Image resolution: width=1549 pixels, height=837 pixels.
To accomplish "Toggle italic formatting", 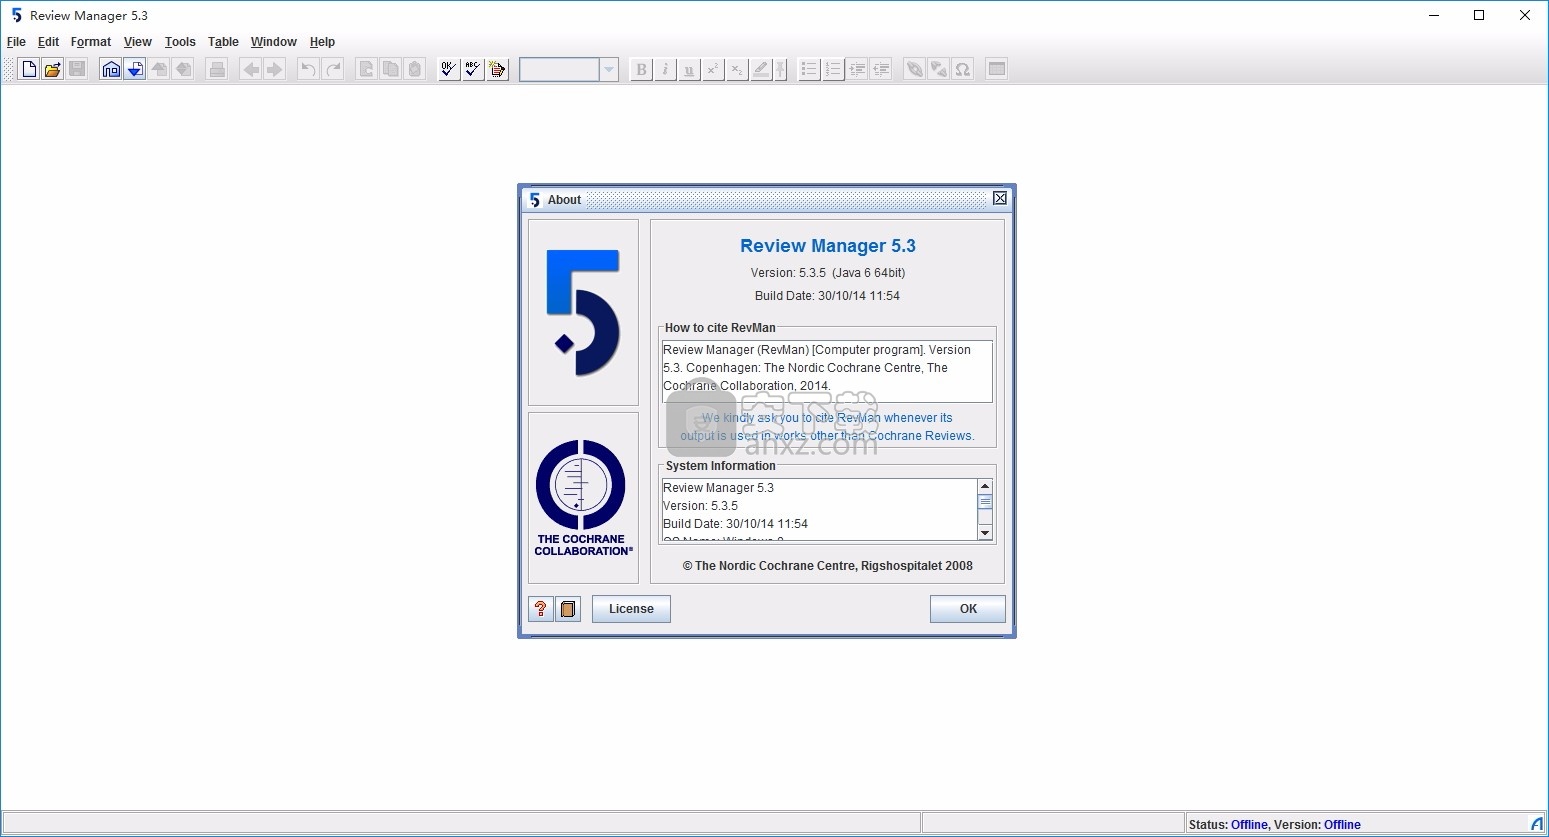I will click(x=665, y=69).
